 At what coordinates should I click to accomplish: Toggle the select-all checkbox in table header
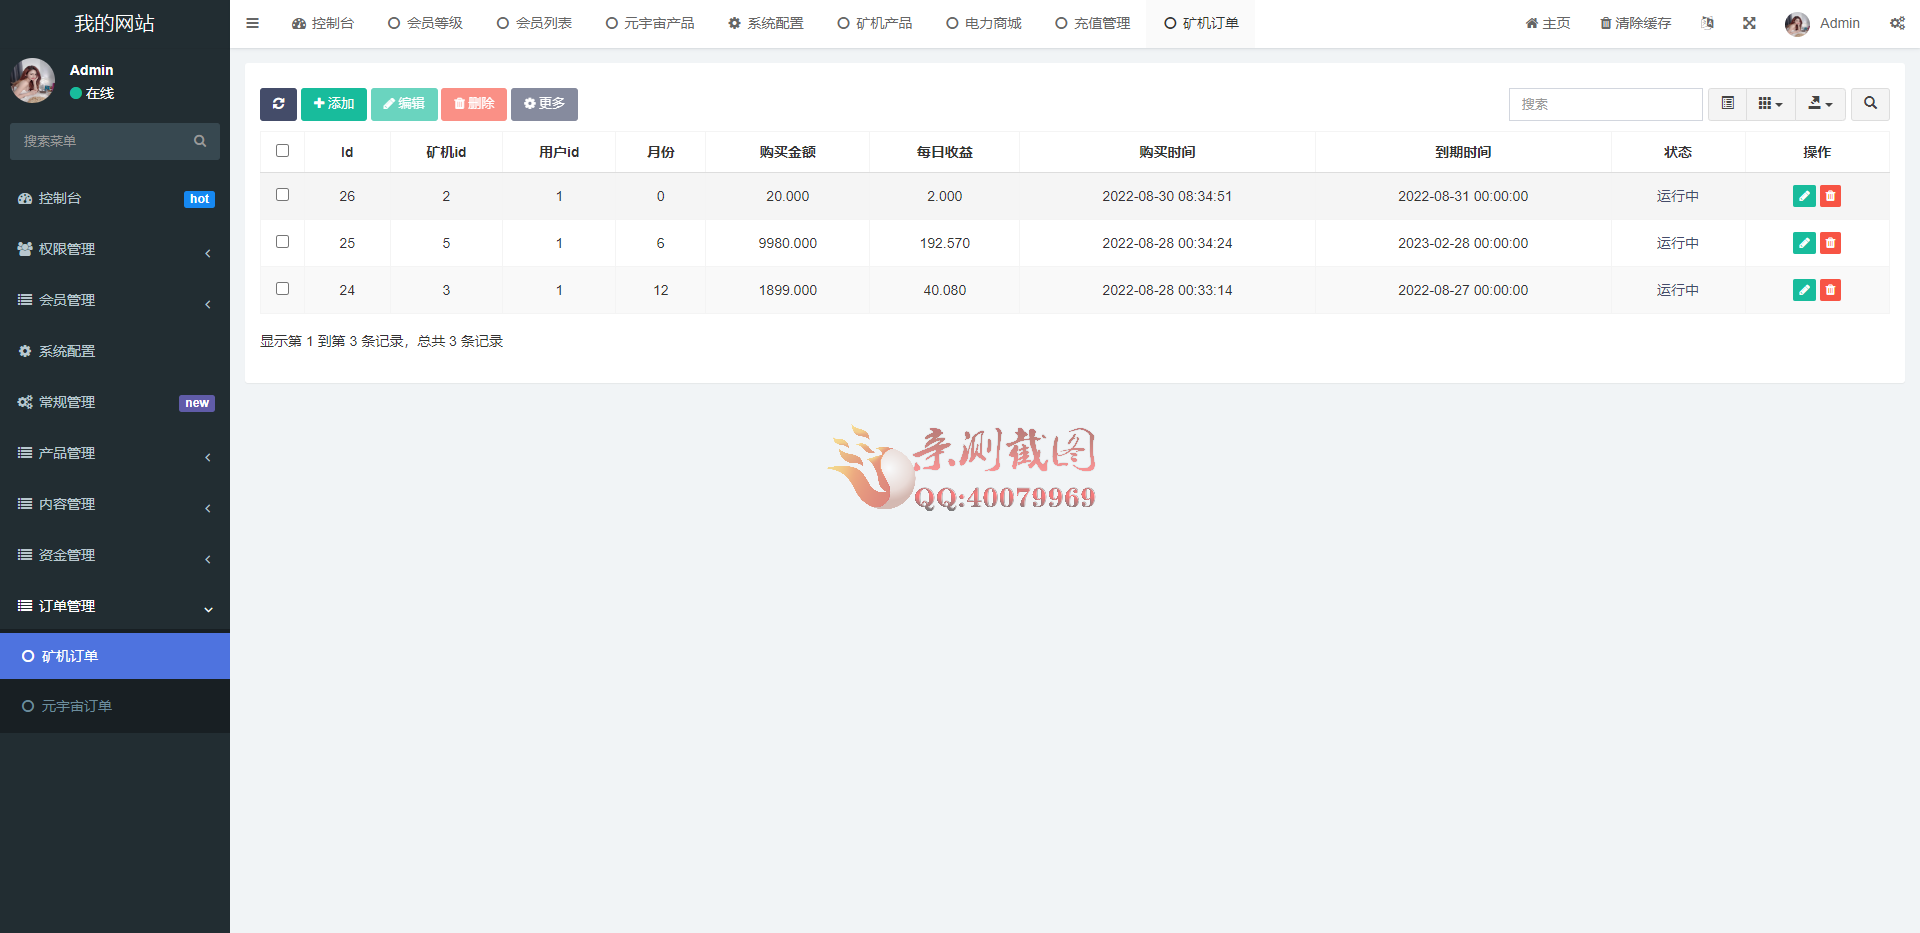click(x=282, y=150)
